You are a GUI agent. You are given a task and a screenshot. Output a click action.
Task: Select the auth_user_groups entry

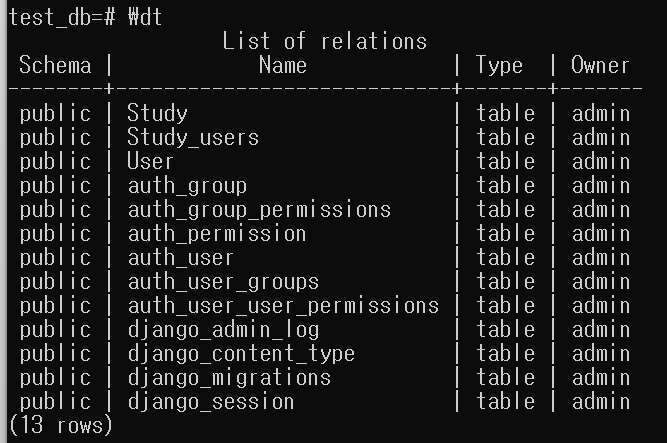223,282
